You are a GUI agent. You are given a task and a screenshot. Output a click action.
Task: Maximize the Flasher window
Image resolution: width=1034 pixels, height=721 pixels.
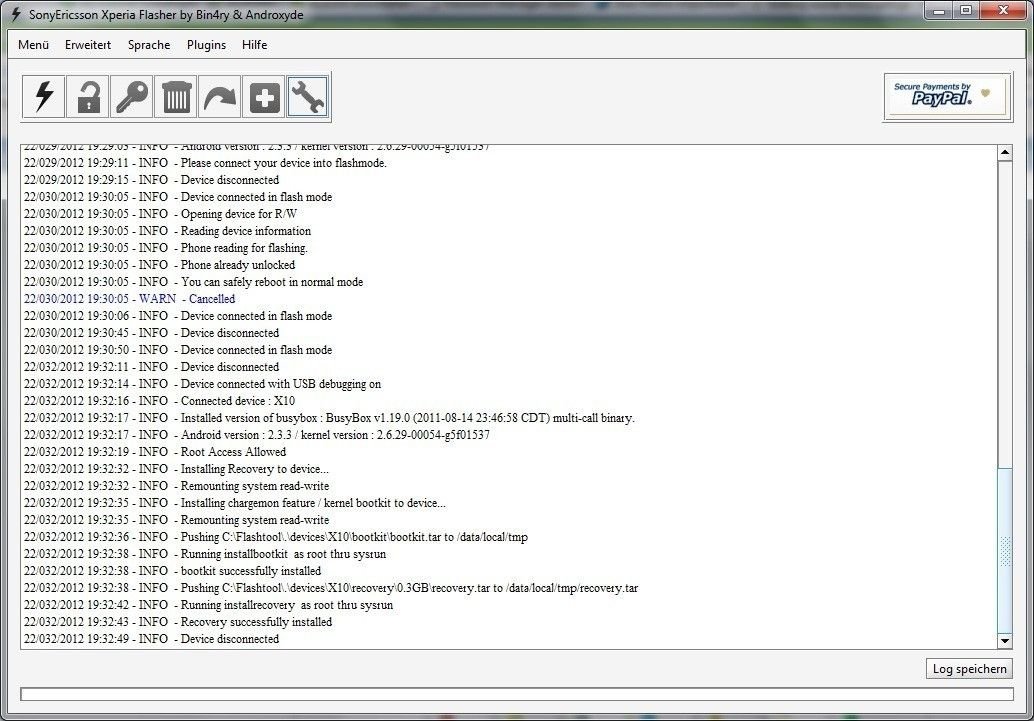966,11
